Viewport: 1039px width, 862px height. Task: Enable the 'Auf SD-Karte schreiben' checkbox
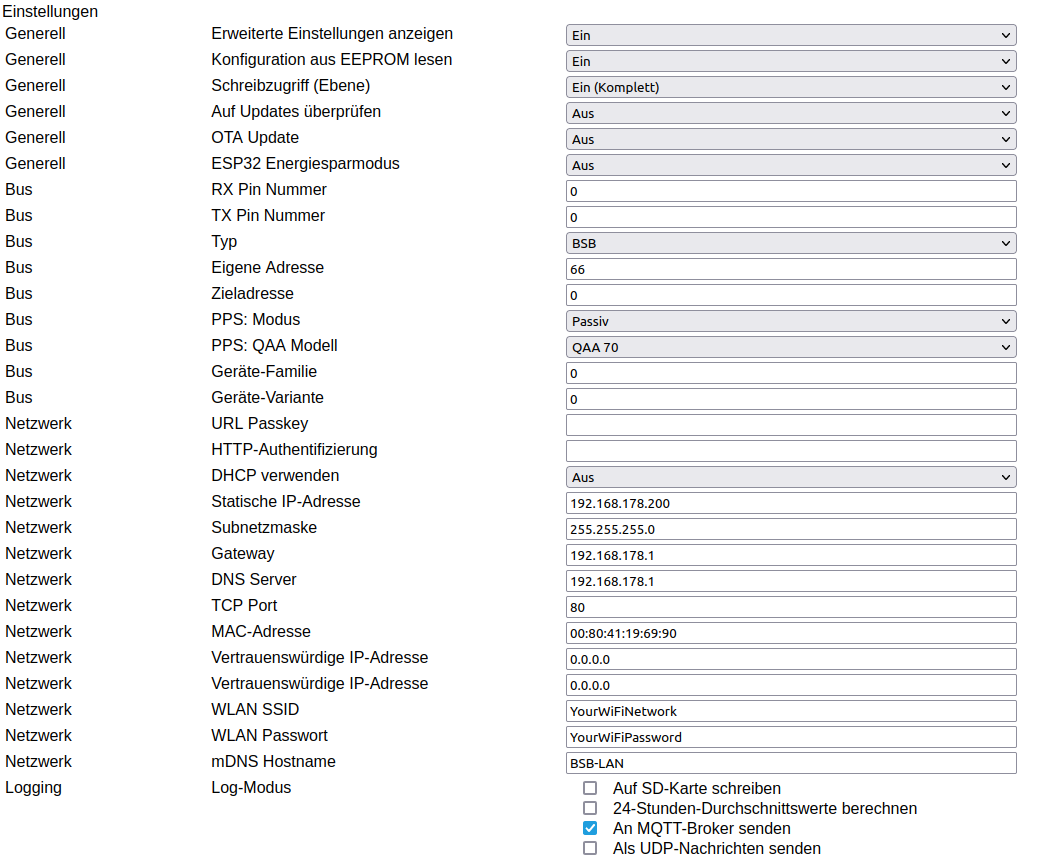590,788
